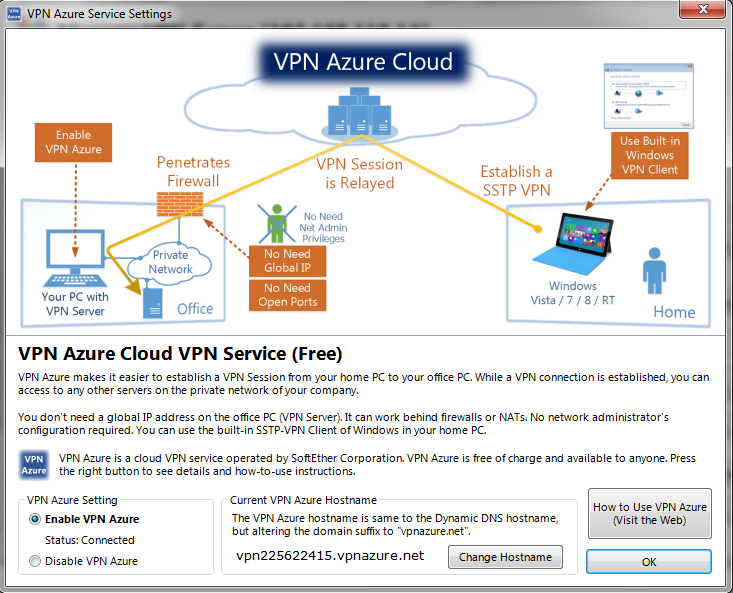
Task: Click the No Need Open Ports label
Action: pos(287,295)
